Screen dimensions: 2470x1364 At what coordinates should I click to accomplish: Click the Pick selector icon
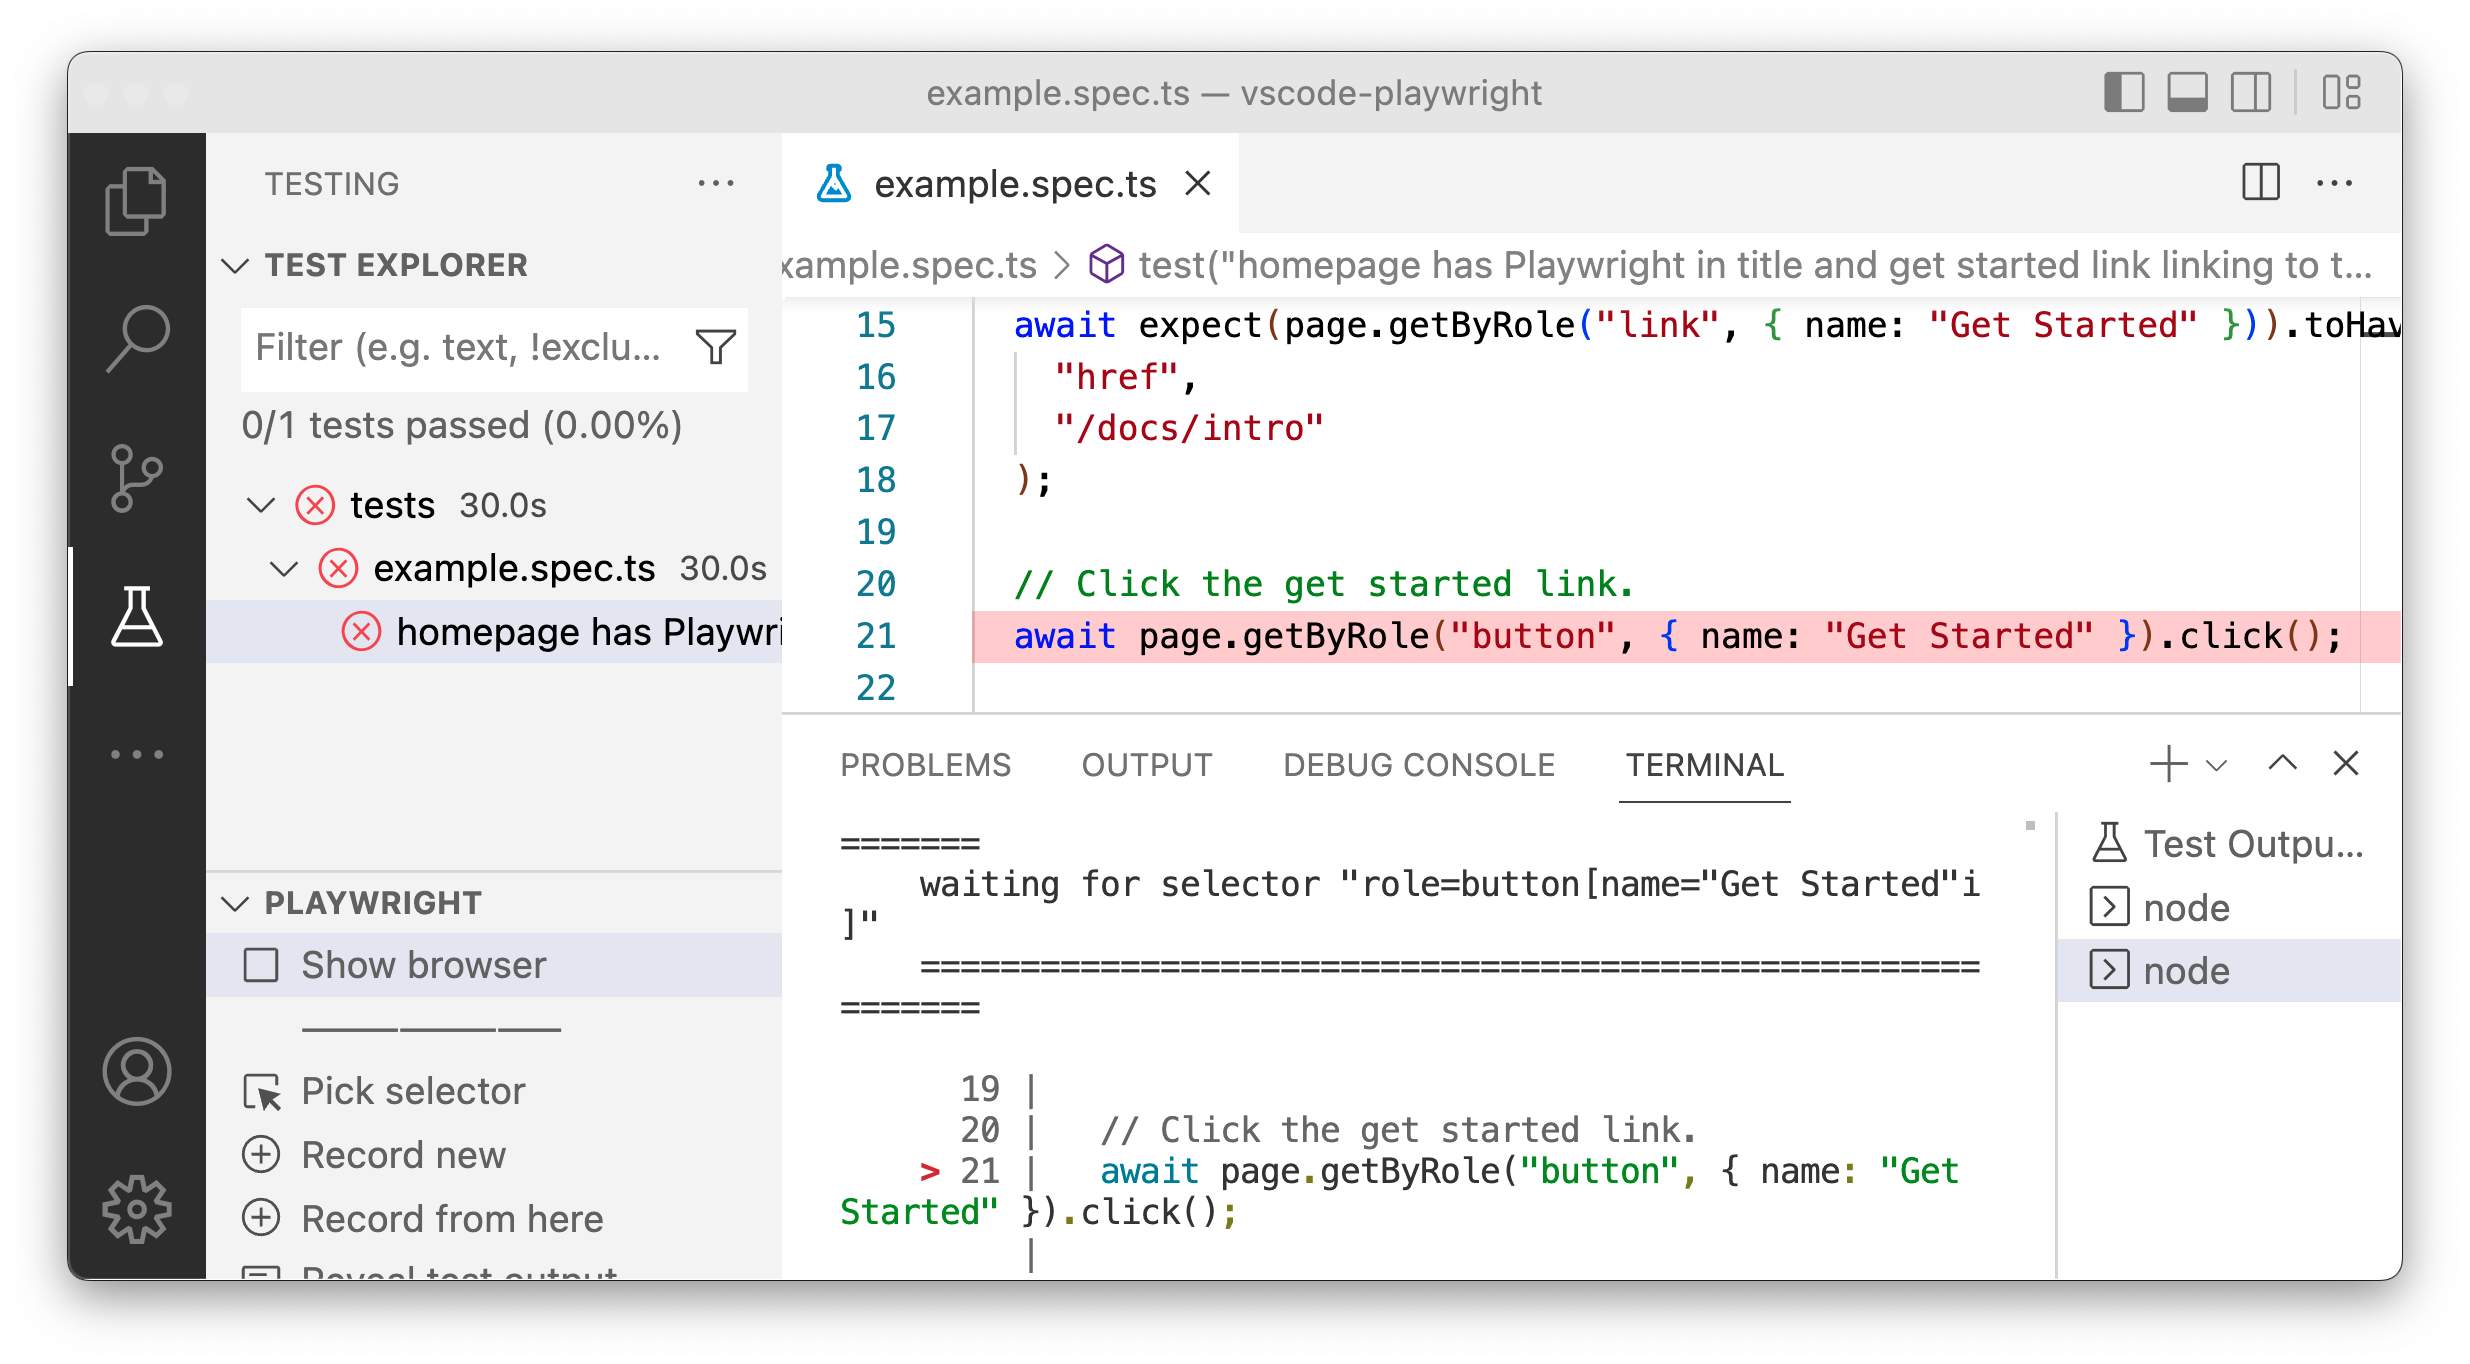[x=262, y=1091]
